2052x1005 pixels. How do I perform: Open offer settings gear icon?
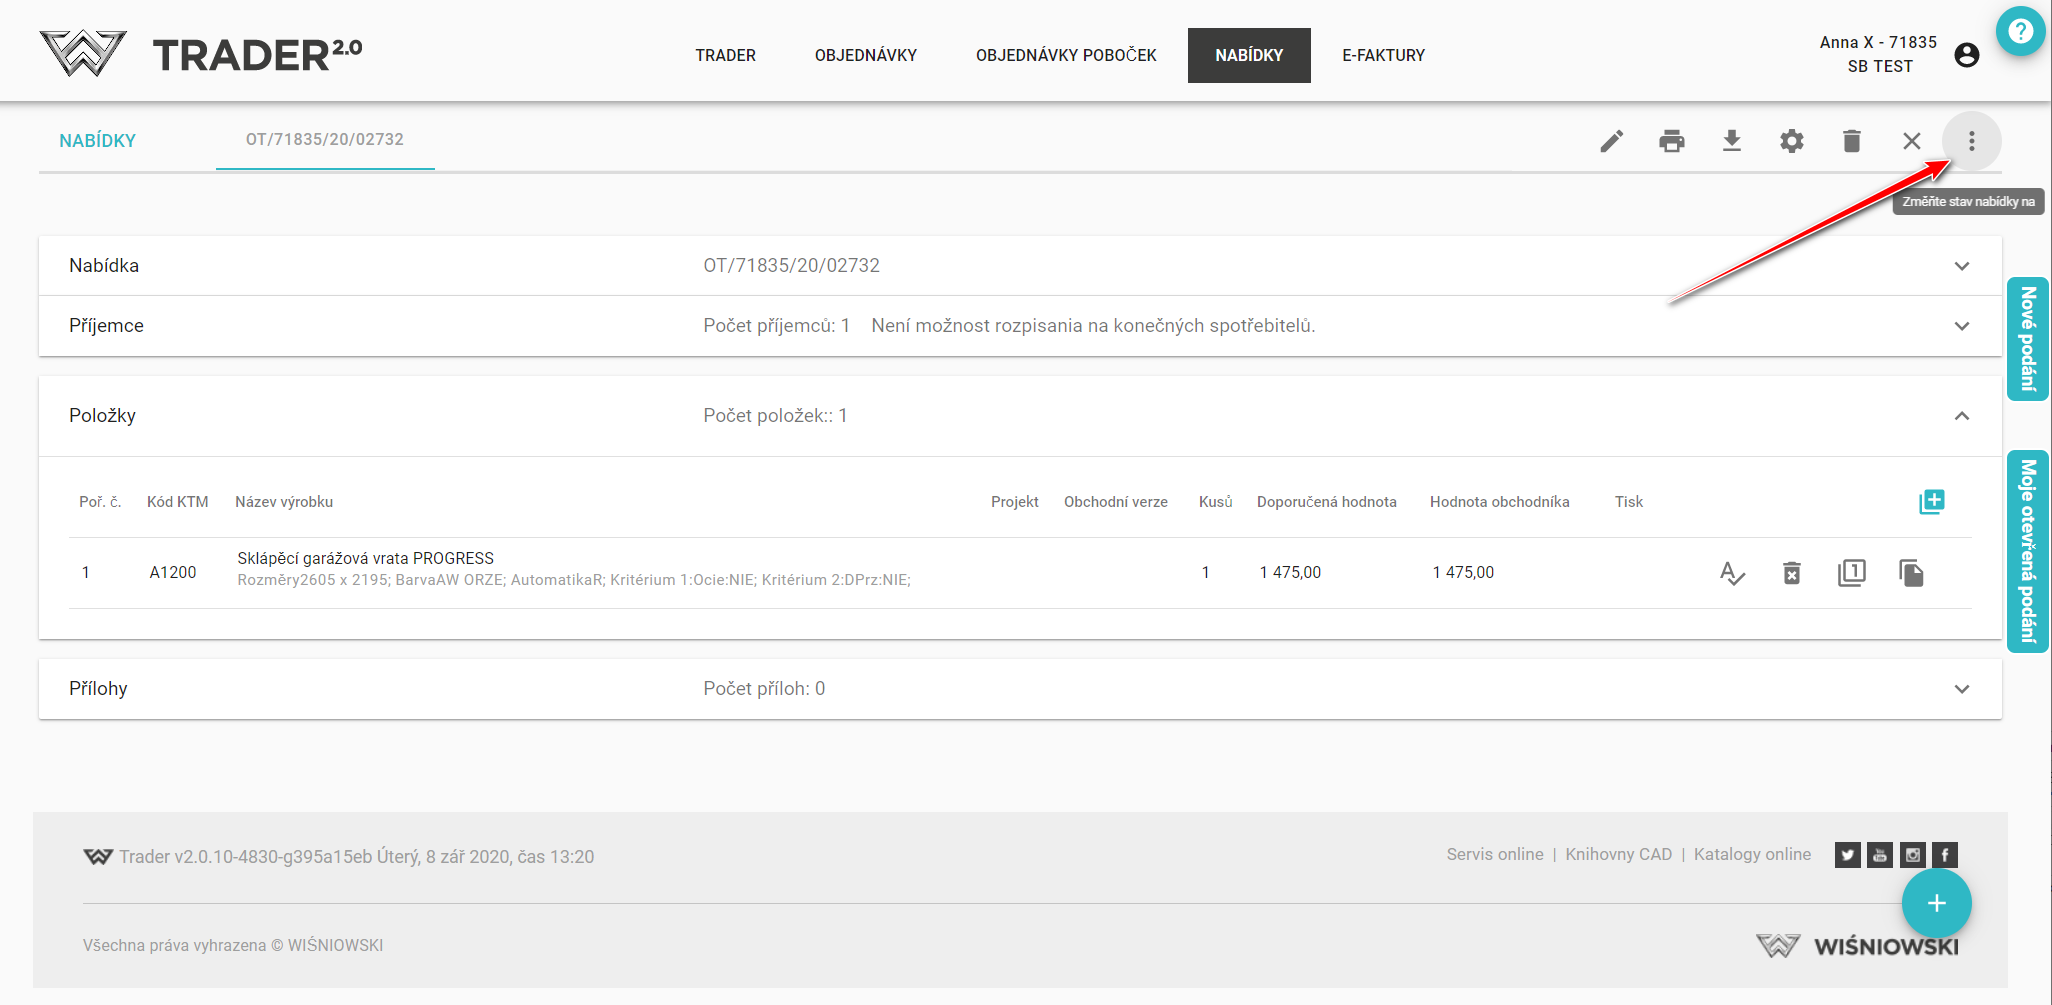pos(1791,141)
